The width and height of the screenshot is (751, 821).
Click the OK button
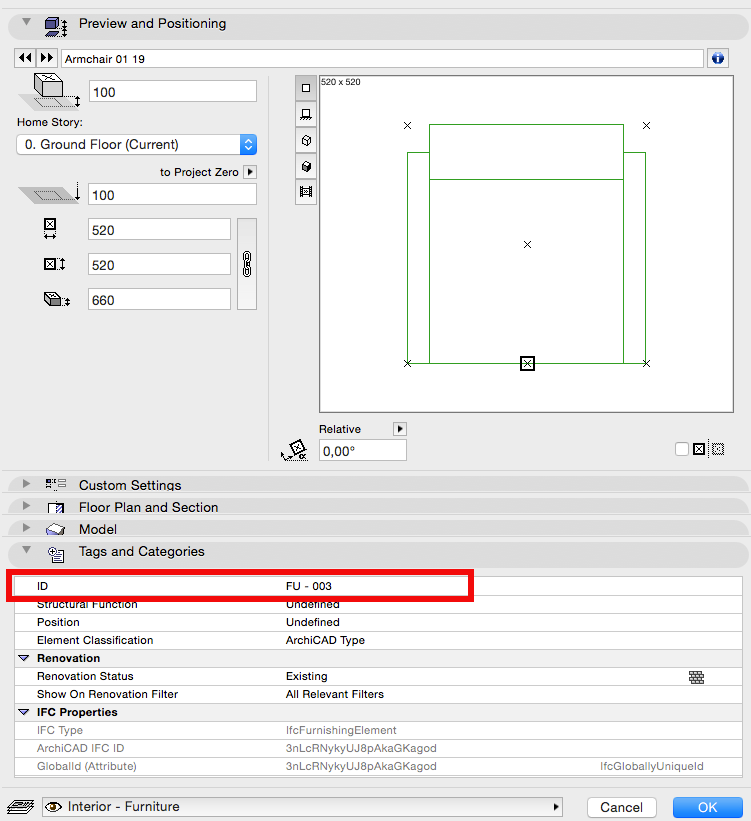click(x=707, y=807)
